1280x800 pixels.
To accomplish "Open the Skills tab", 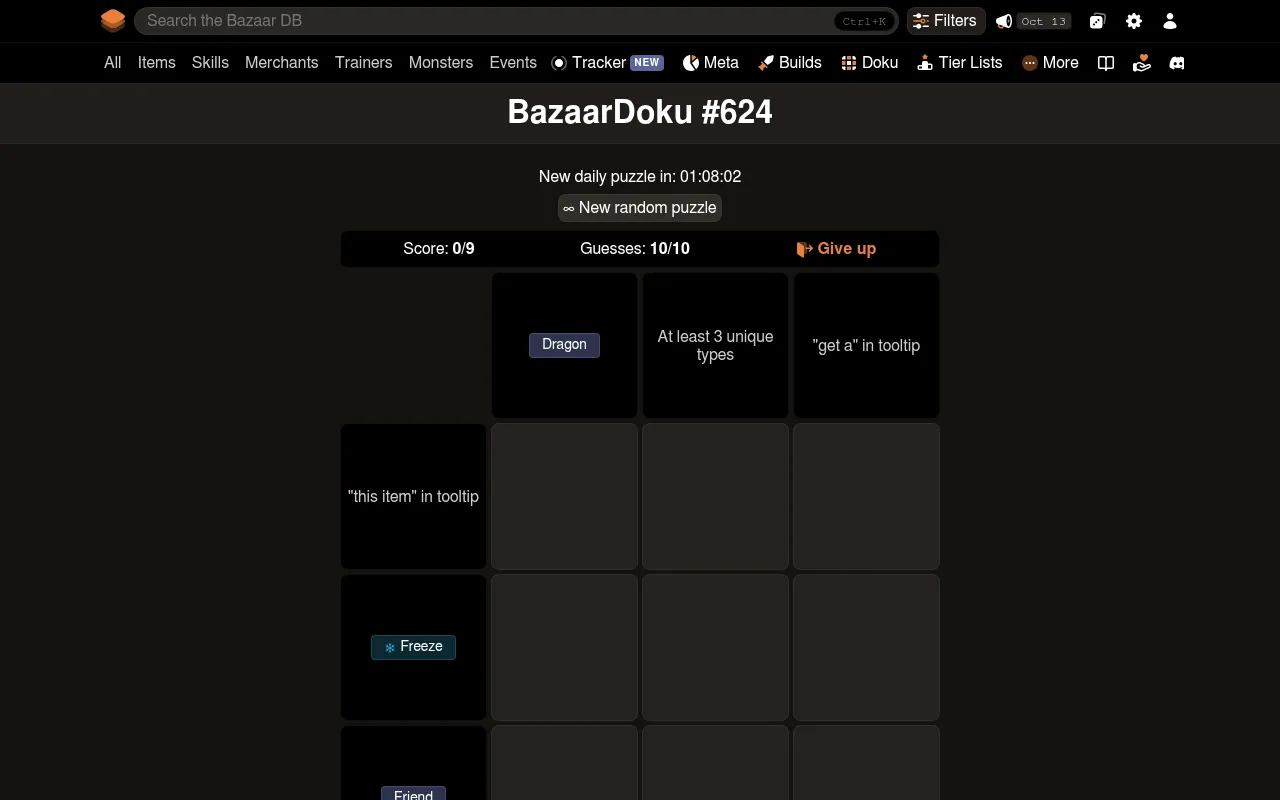I will tap(210, 62).
